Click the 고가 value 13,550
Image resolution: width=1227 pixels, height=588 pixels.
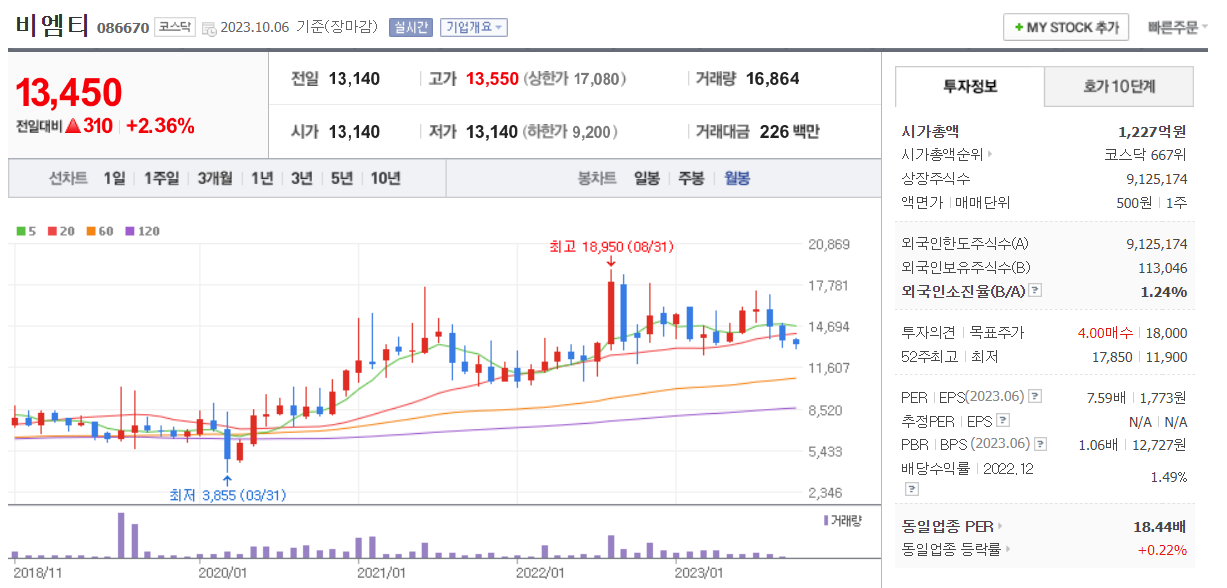492,78
